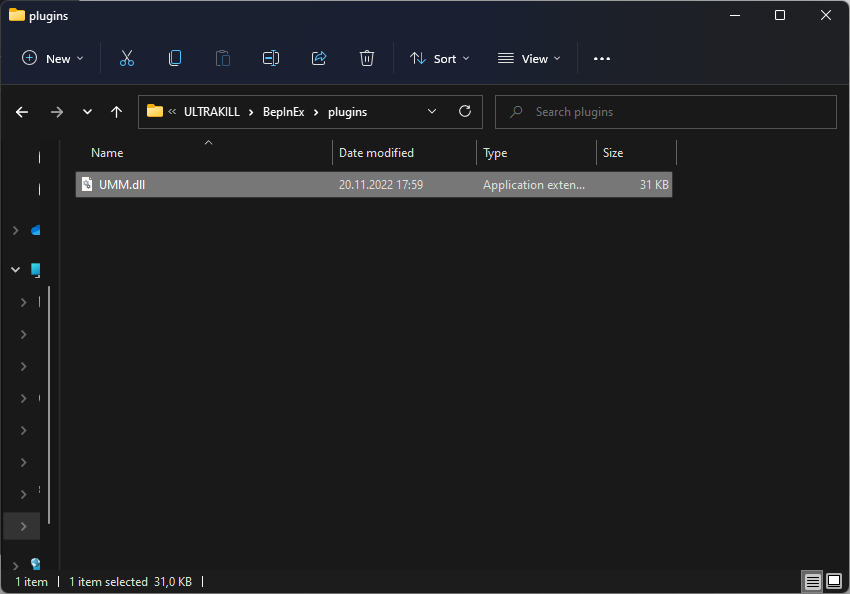Click BepInEx in address breadcrumb
850x594 pixels.
pyautogui.click(x=284, y=112)
